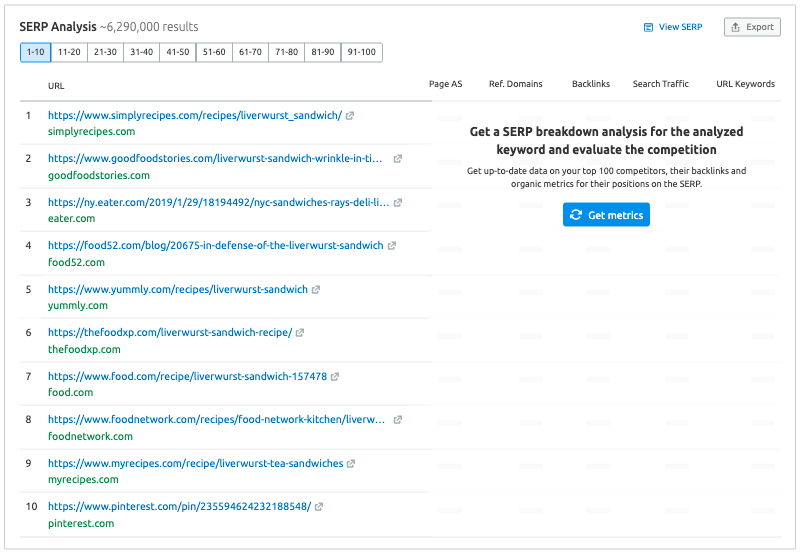
Task: Switch to the 11-20 results tab
Action: (69, 52)
